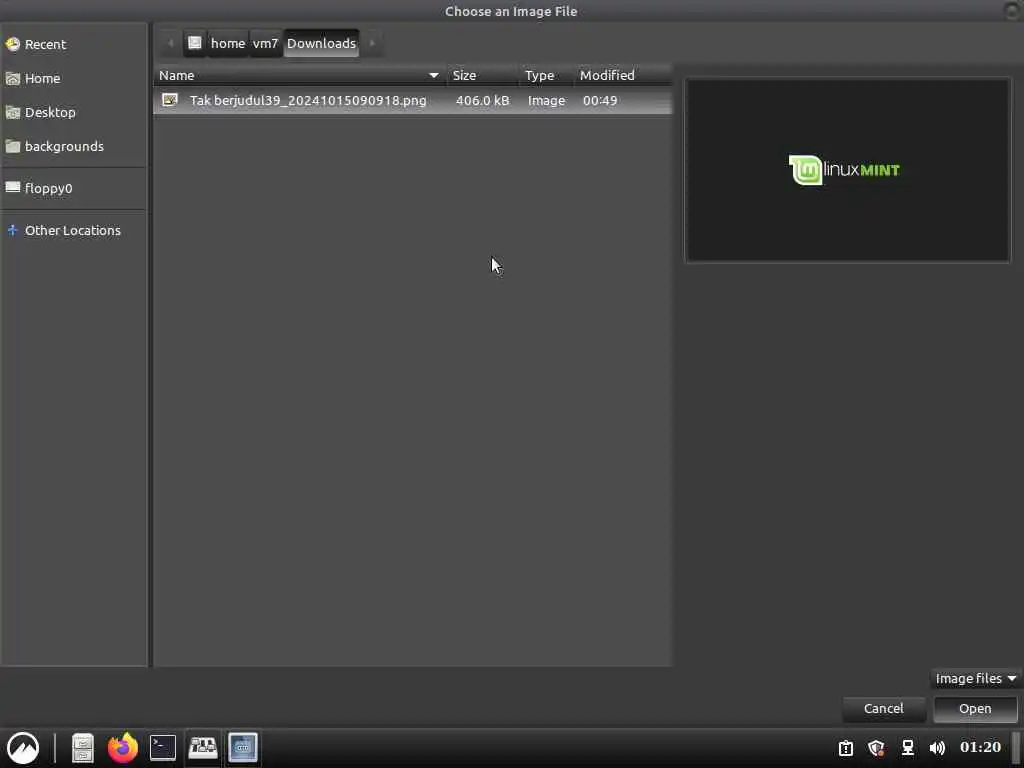Select file Tak berjudul39_20241015090918.png
The width and height of the screenshot is (1024, 768).
tap(412, 101)
